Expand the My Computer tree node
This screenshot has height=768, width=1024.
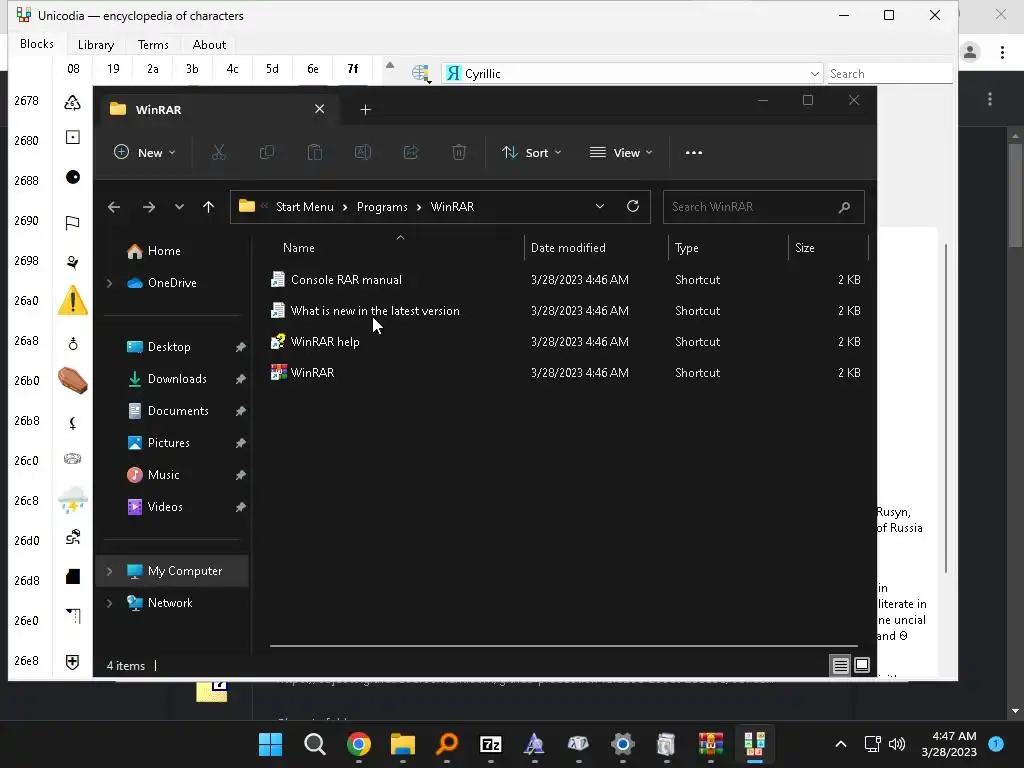pos(109,571)
